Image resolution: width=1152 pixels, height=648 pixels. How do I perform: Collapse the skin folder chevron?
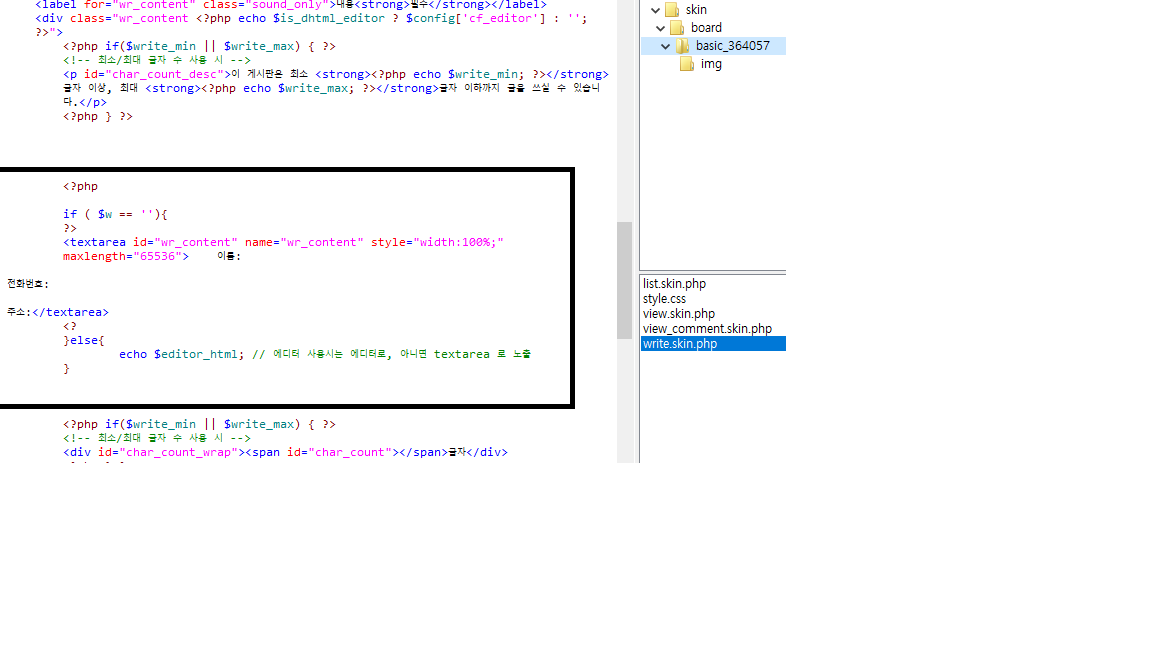coord(655,10)
